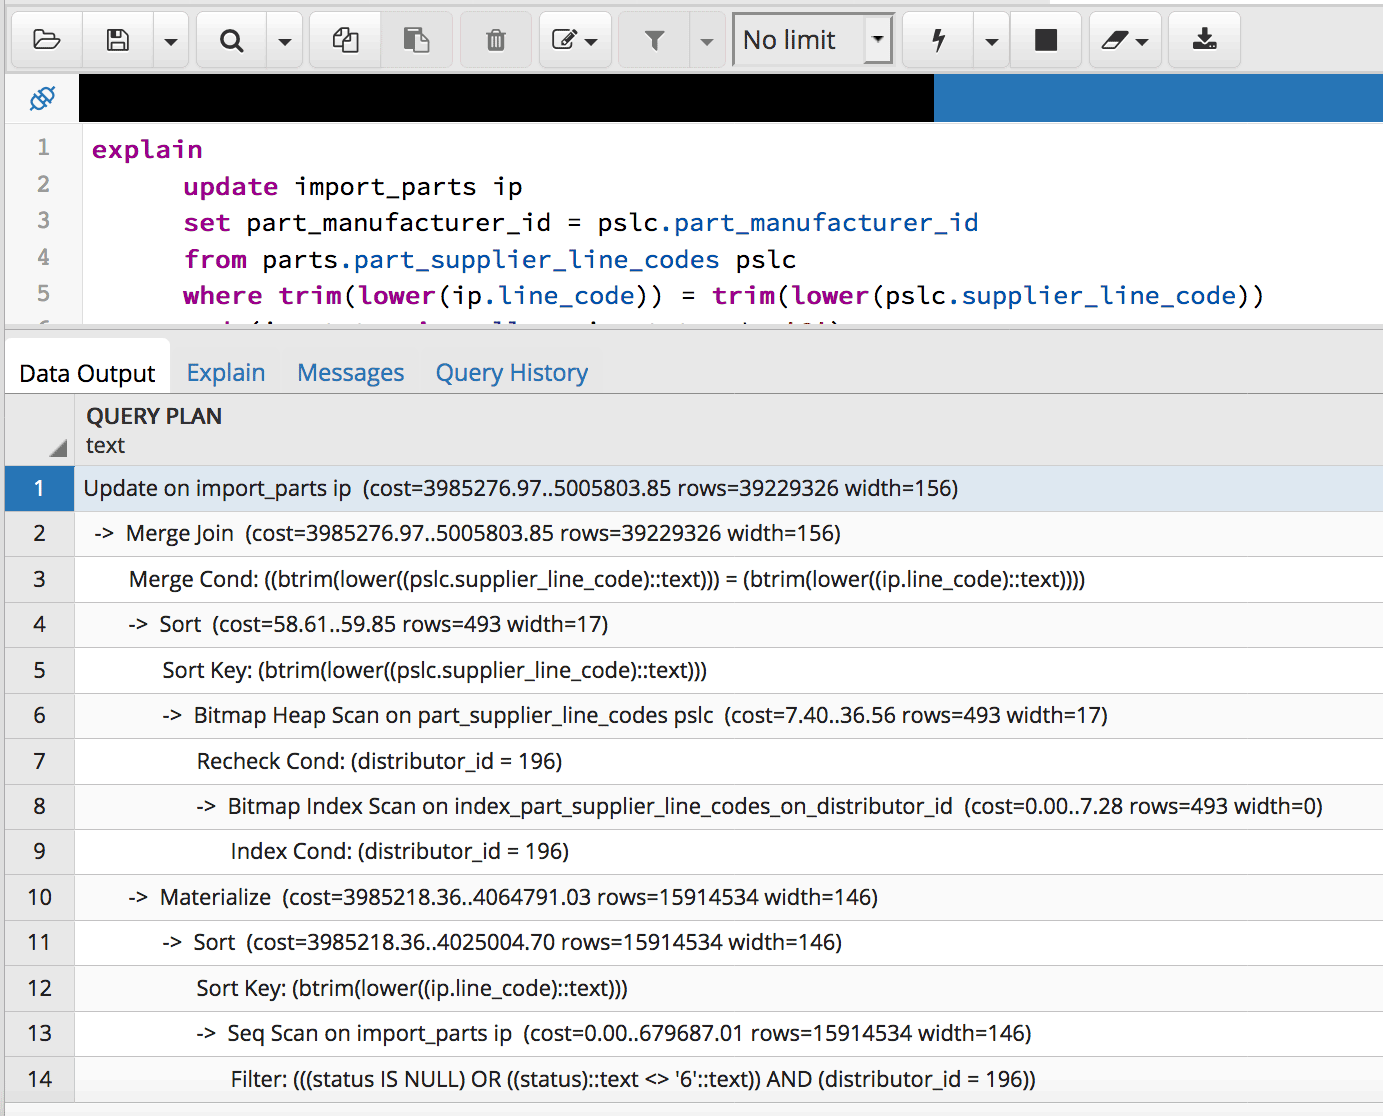Click the 'Sort Key: (btrim(lower((pslc' row
Image resolution: width=1383 pixels, height=1116 pixels.
pos(729,670)
